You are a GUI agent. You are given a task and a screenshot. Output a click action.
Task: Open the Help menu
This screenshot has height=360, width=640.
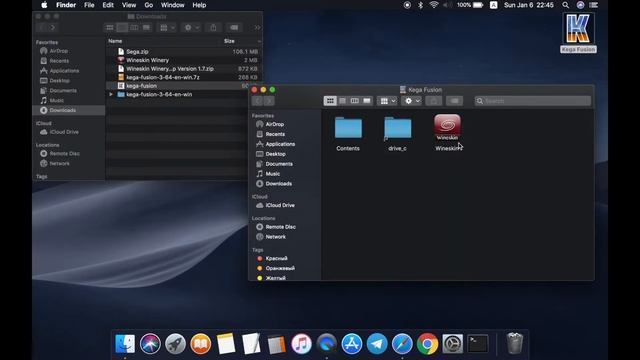[x=199, y=5]
